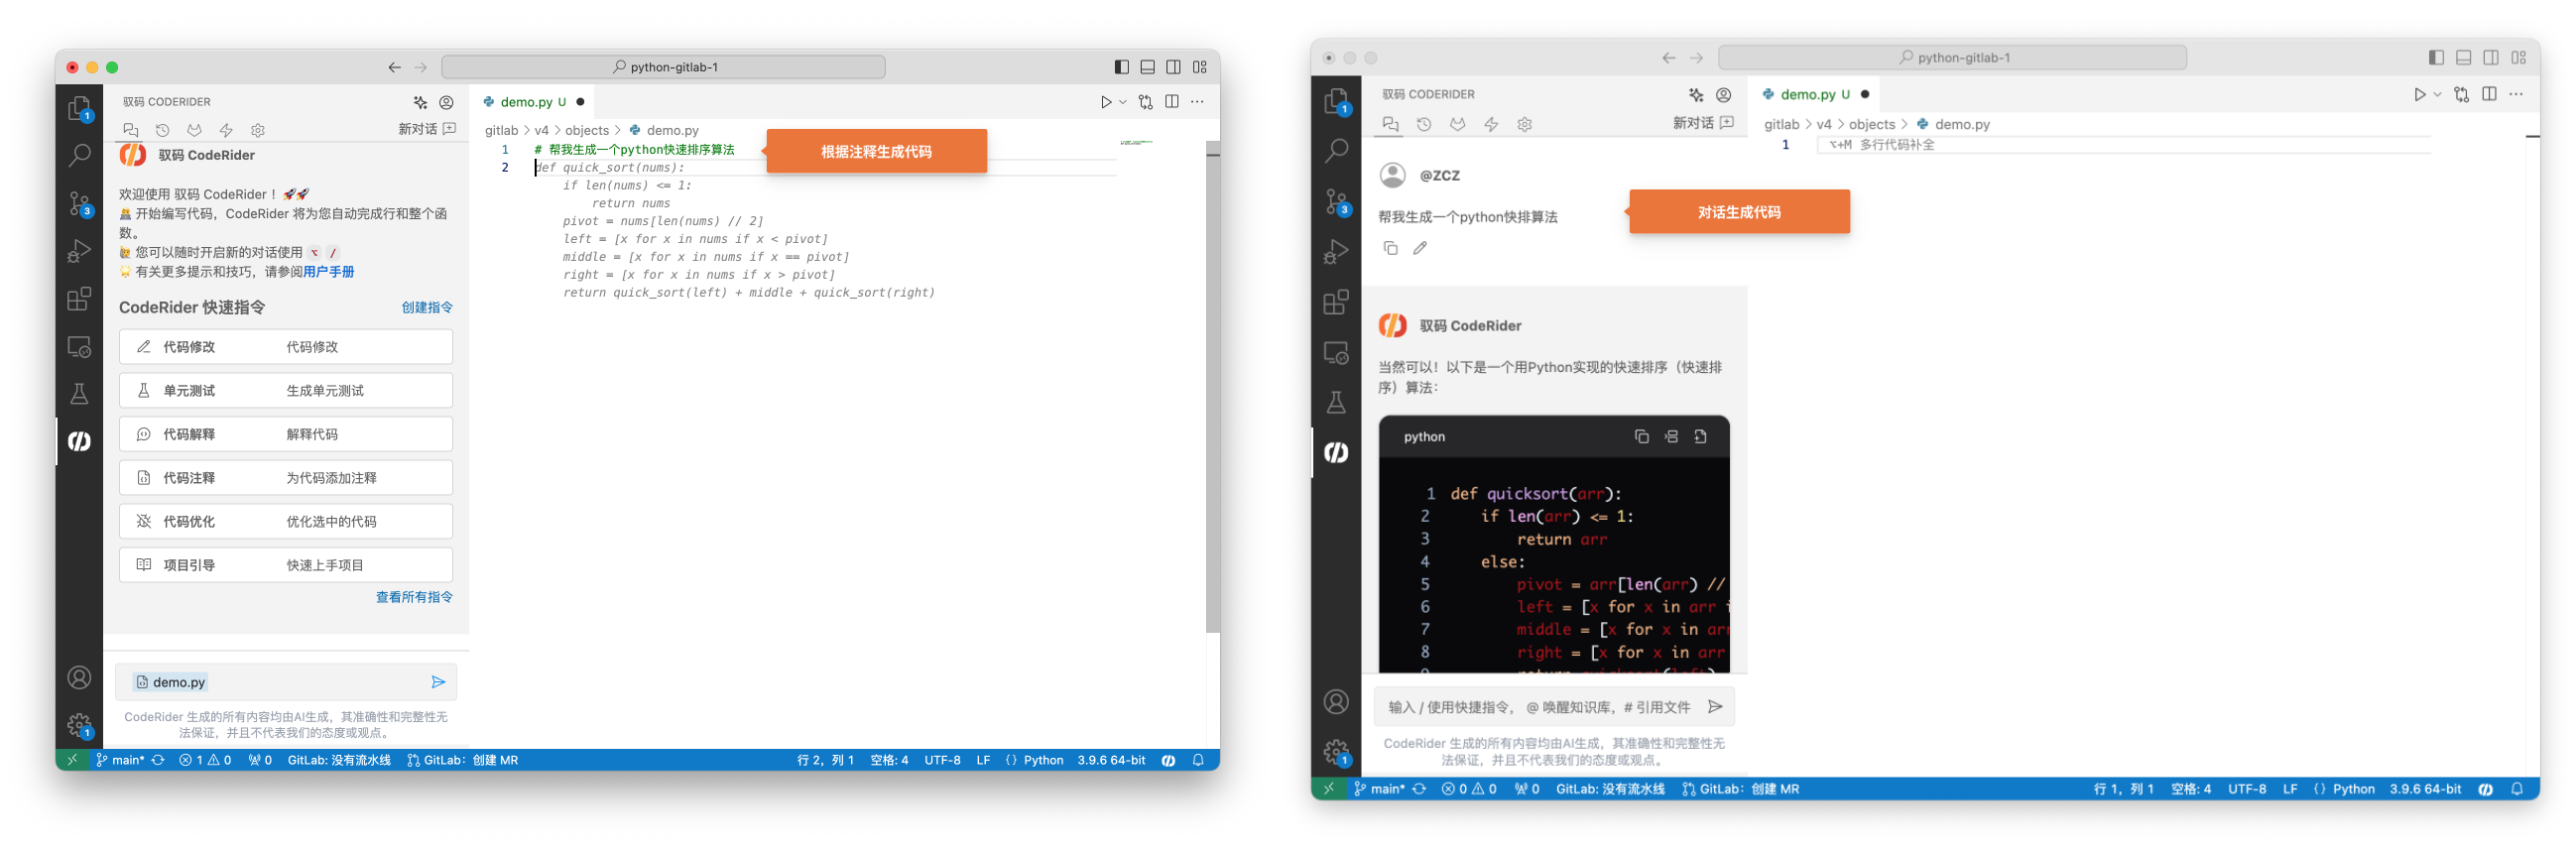Toggle primary sidebar in right window title bar
The image size is (2576, 856).
[x=2436, y=58]
